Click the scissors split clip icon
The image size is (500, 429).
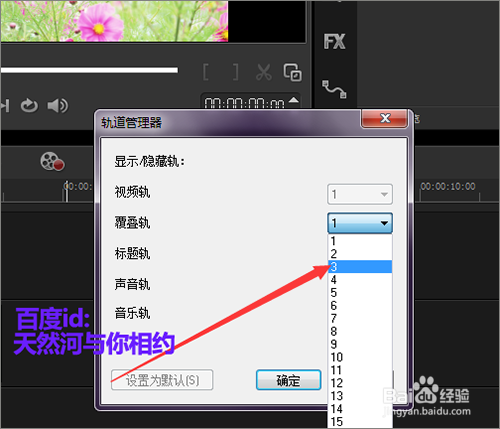[x=264, y=72]
